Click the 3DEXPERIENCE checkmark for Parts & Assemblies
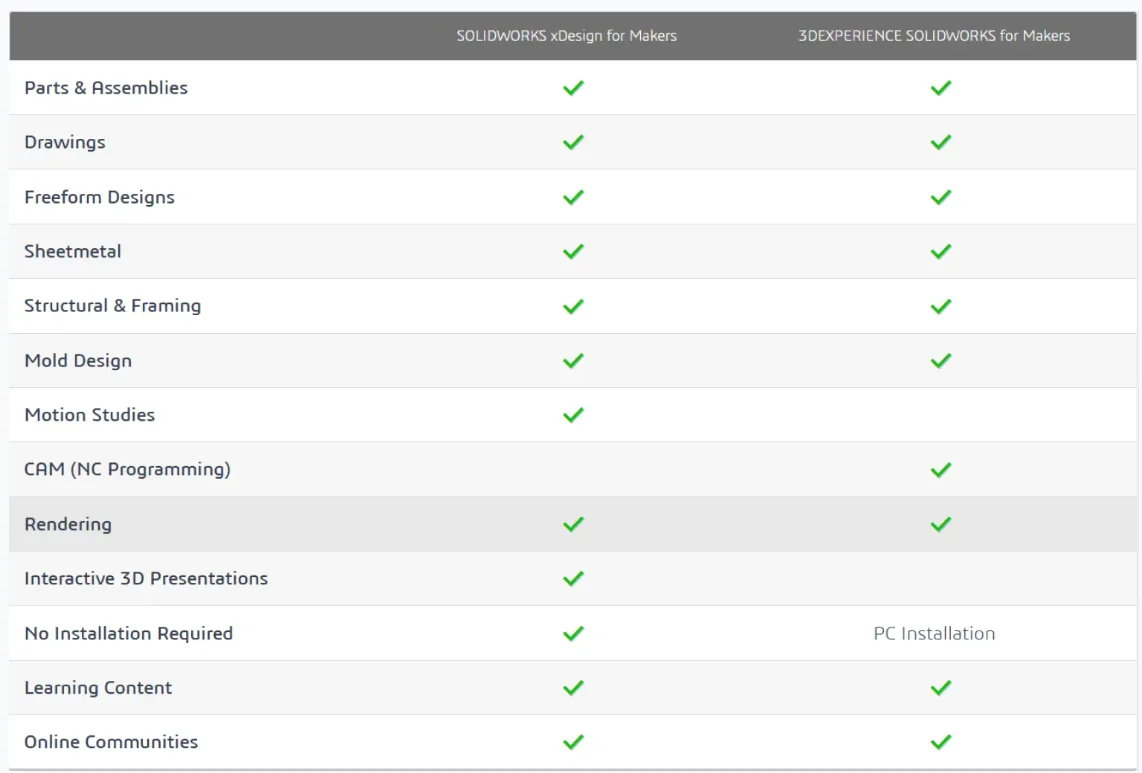The height and width of the screenshot is (773, 1142). pyautogui.click(x=940, y=88)
